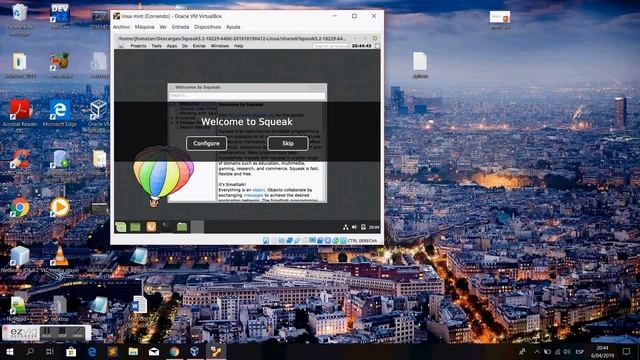The height and width of the screenshot is (360, 640).
Task: Click the 'object' link in welcome text
Action: coord(259,190)
